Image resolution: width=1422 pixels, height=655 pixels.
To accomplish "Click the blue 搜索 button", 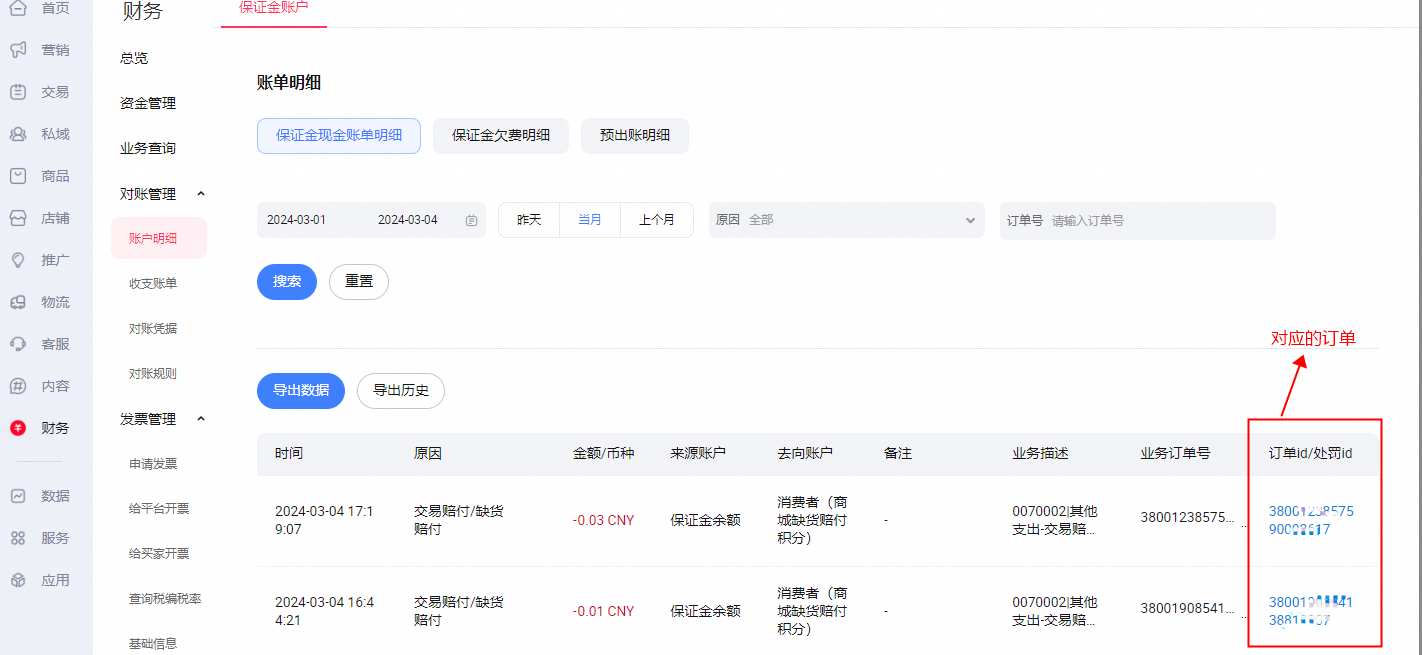I will point(287,282).
